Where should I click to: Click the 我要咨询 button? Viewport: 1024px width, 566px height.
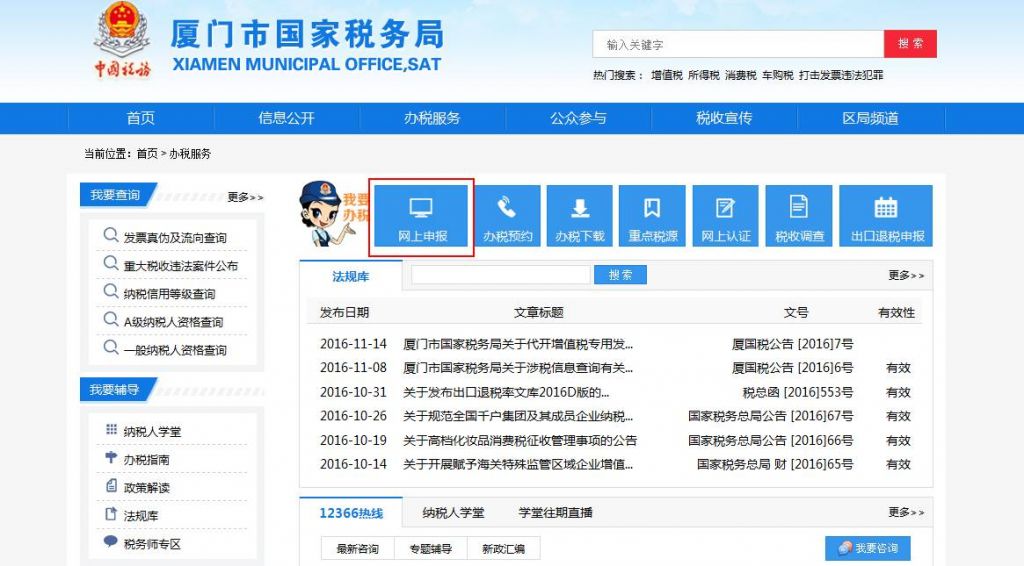point(868,548)
